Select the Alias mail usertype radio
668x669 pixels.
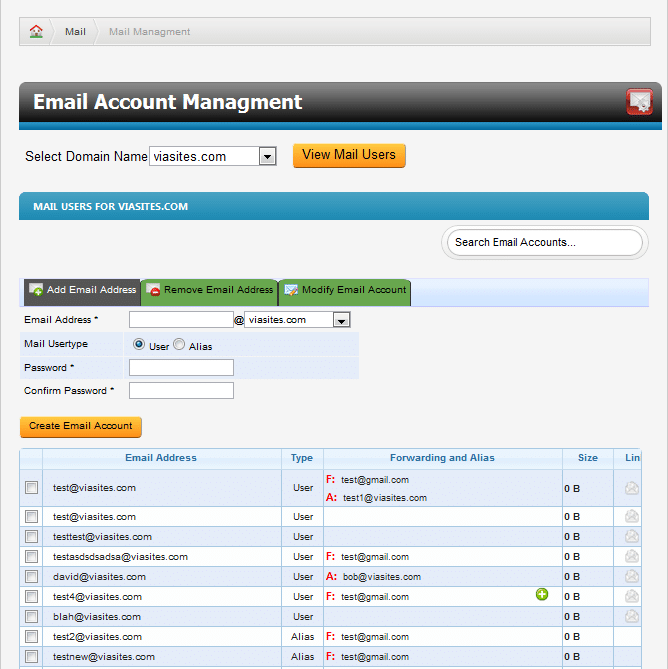coord(179,345)
